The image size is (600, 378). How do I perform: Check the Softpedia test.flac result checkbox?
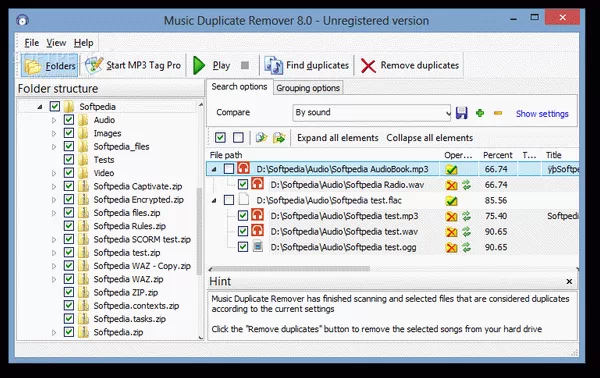click(229, 200)
